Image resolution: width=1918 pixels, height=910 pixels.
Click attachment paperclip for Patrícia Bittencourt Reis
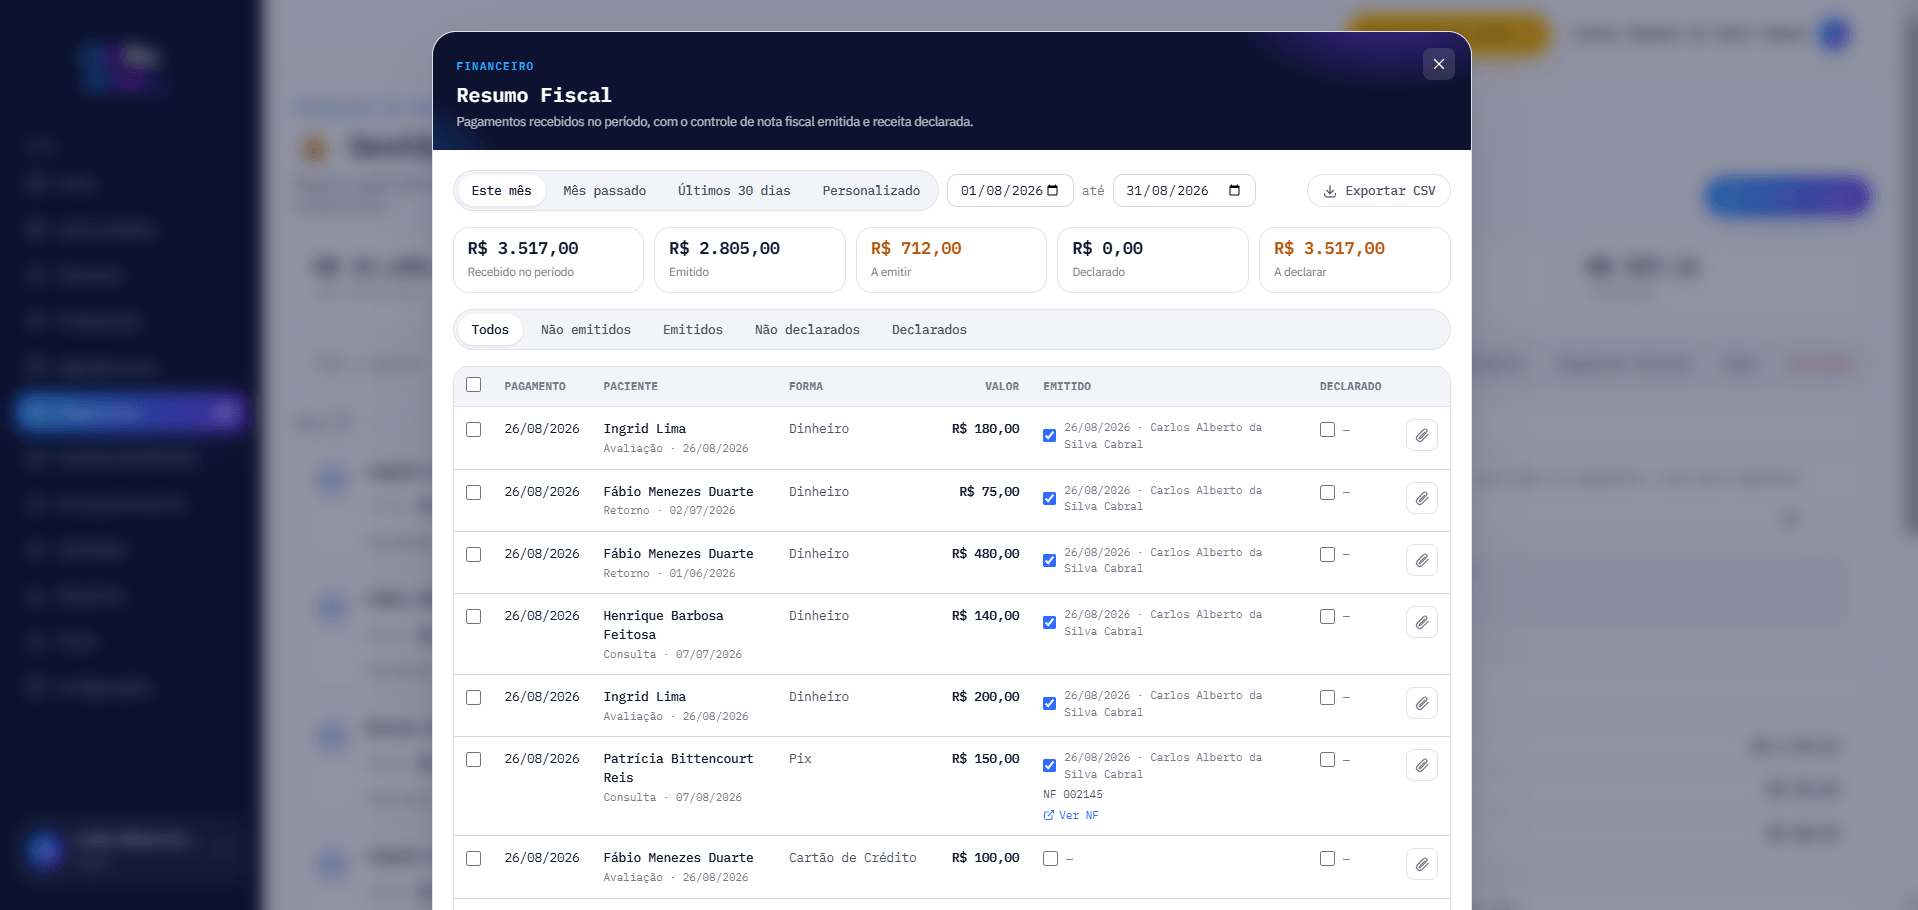point(1421,765)
